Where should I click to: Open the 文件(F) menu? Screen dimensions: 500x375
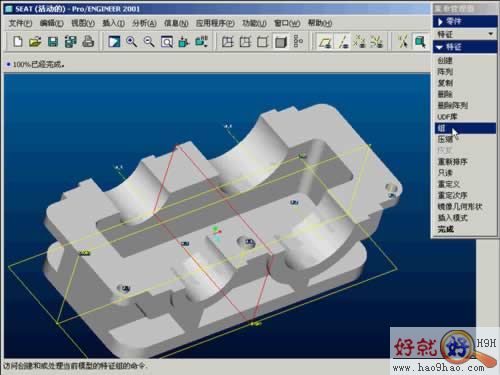coord(20,23)
